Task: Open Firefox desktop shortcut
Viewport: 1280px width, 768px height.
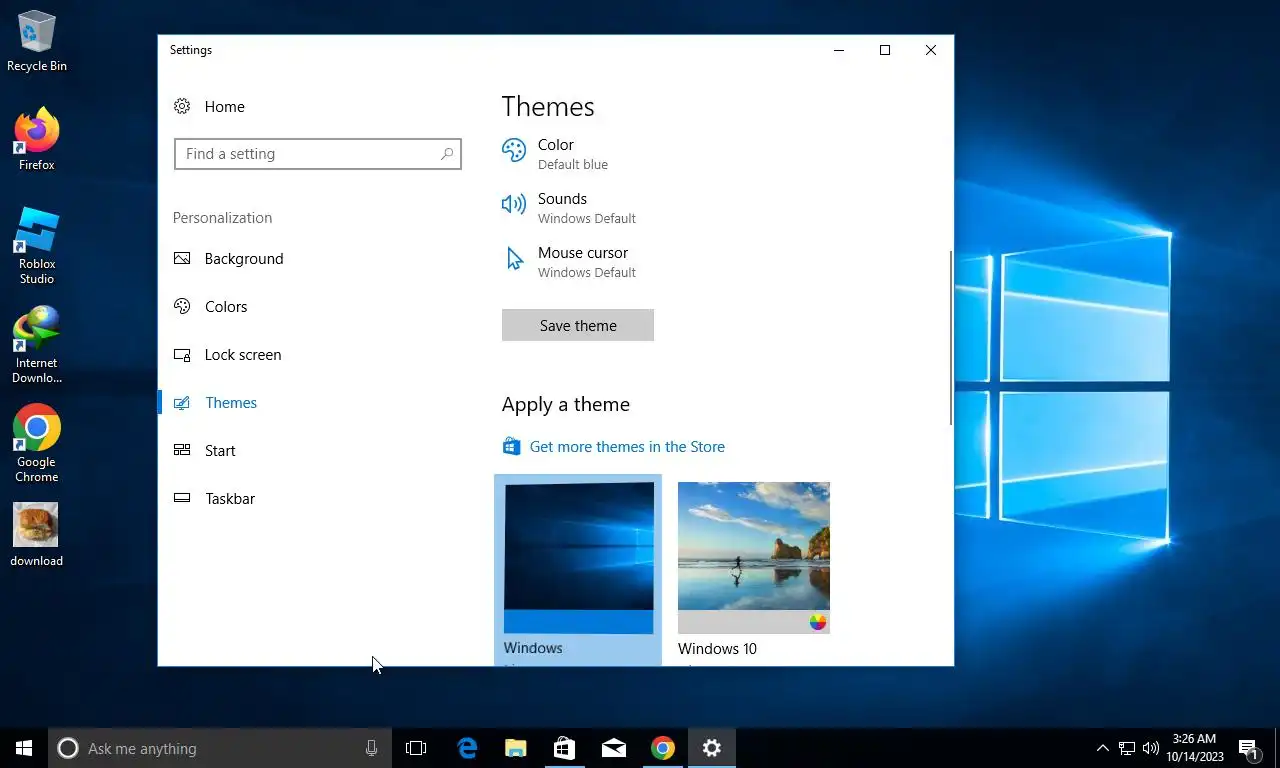Action: pyautogui.click(x=37, y=139)
